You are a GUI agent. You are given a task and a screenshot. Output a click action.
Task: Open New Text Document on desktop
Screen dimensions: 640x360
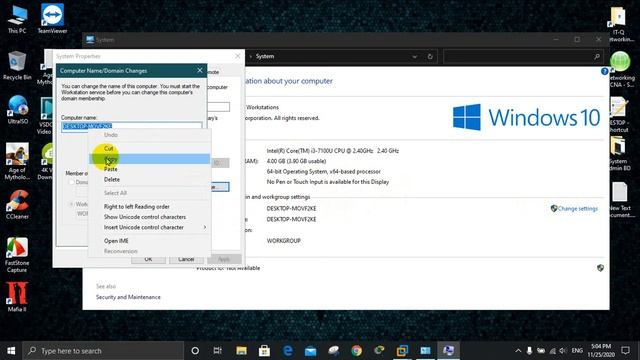pyautogui.click(x=620, y=200)
